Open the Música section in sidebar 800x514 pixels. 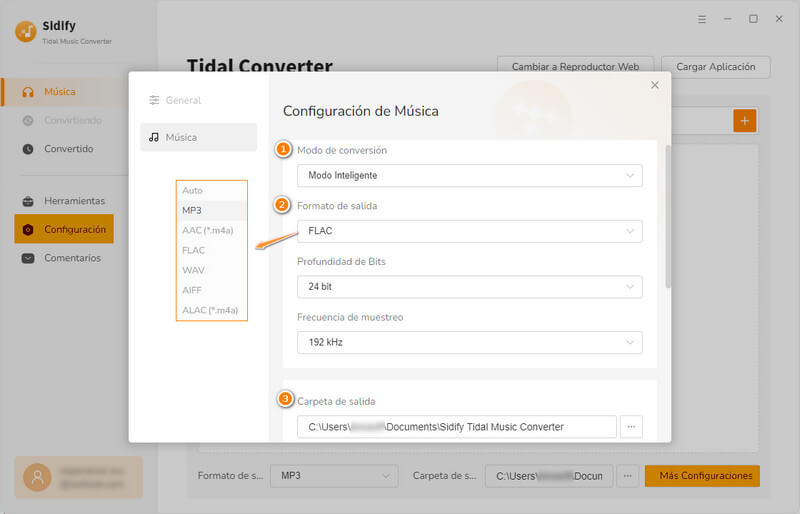pyautogui.click(x=65, y=92)
